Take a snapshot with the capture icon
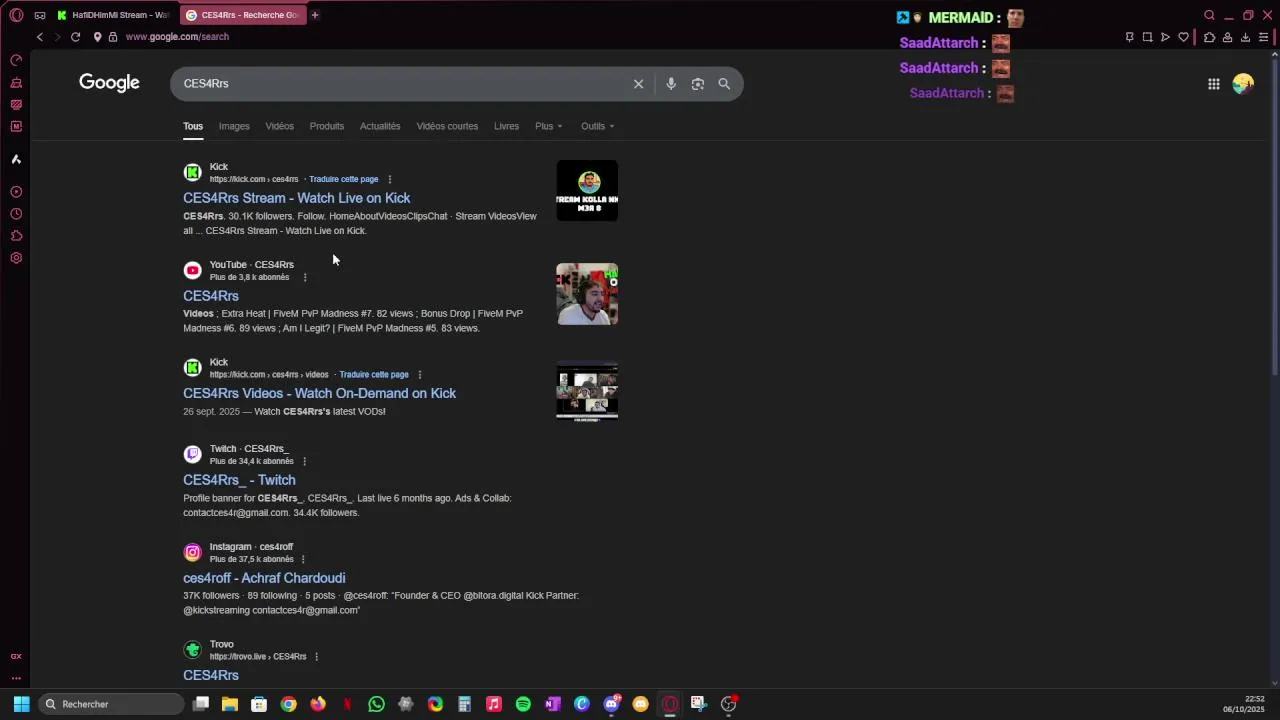Screen dimensions: 1280x720 (x=1147, y=37)
